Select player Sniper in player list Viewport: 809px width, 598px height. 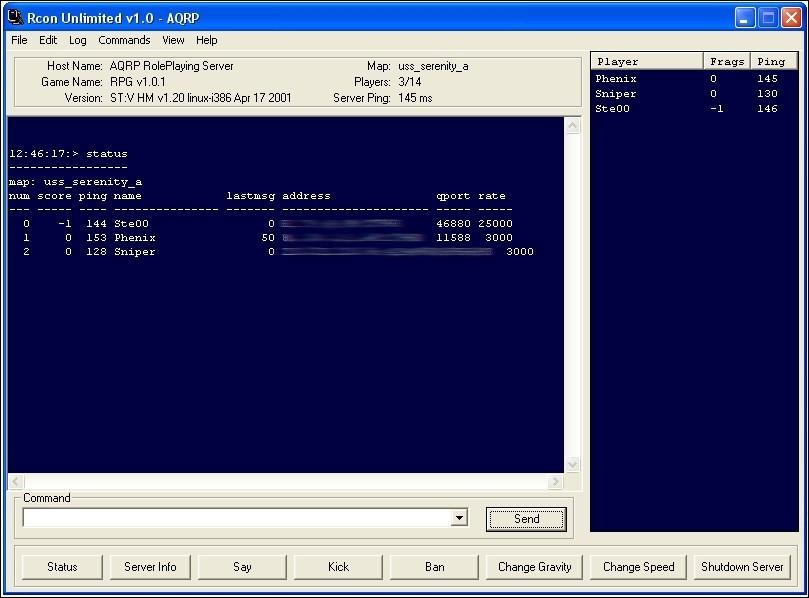pos(616,94)
